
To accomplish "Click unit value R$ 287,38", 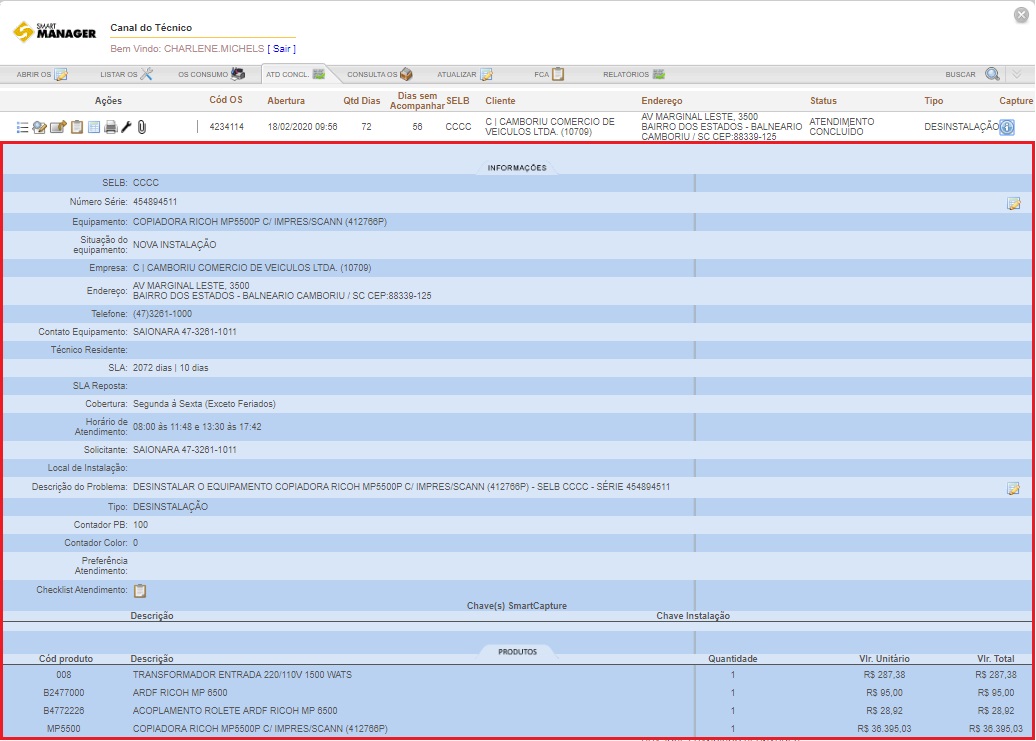I will pyautogui.click(x=884, y=675).
